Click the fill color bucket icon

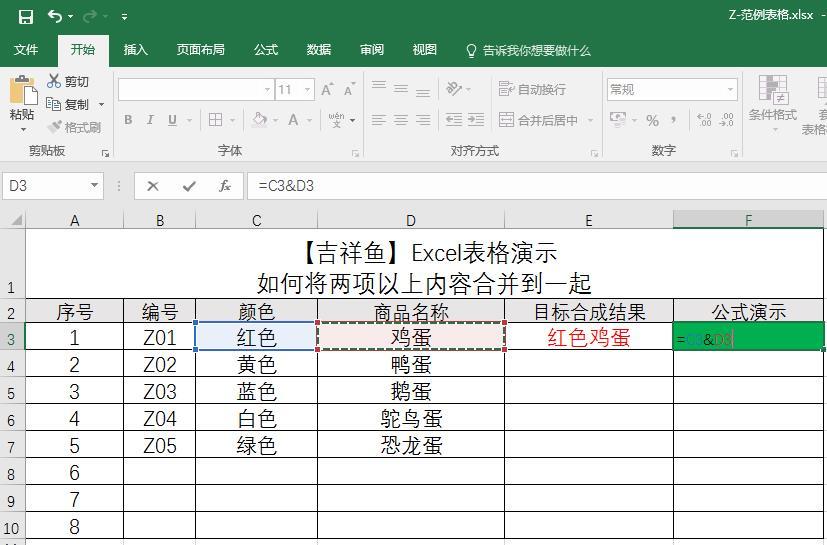click(259, 120)
